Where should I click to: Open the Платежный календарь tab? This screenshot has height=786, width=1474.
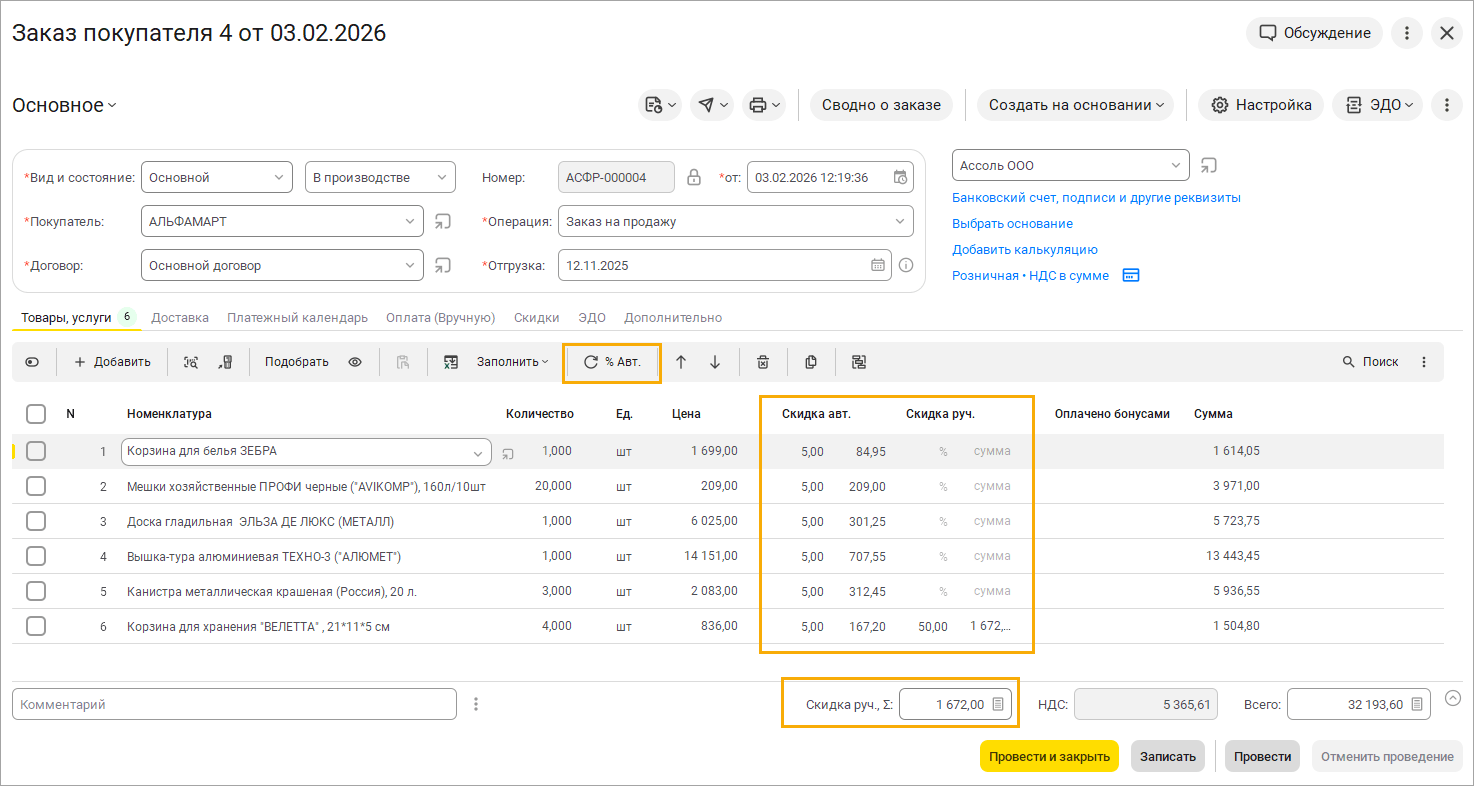tap(297, 318)
